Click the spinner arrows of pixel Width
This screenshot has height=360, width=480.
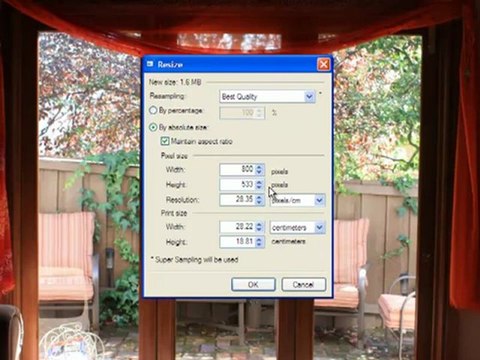tap(260, 169)
